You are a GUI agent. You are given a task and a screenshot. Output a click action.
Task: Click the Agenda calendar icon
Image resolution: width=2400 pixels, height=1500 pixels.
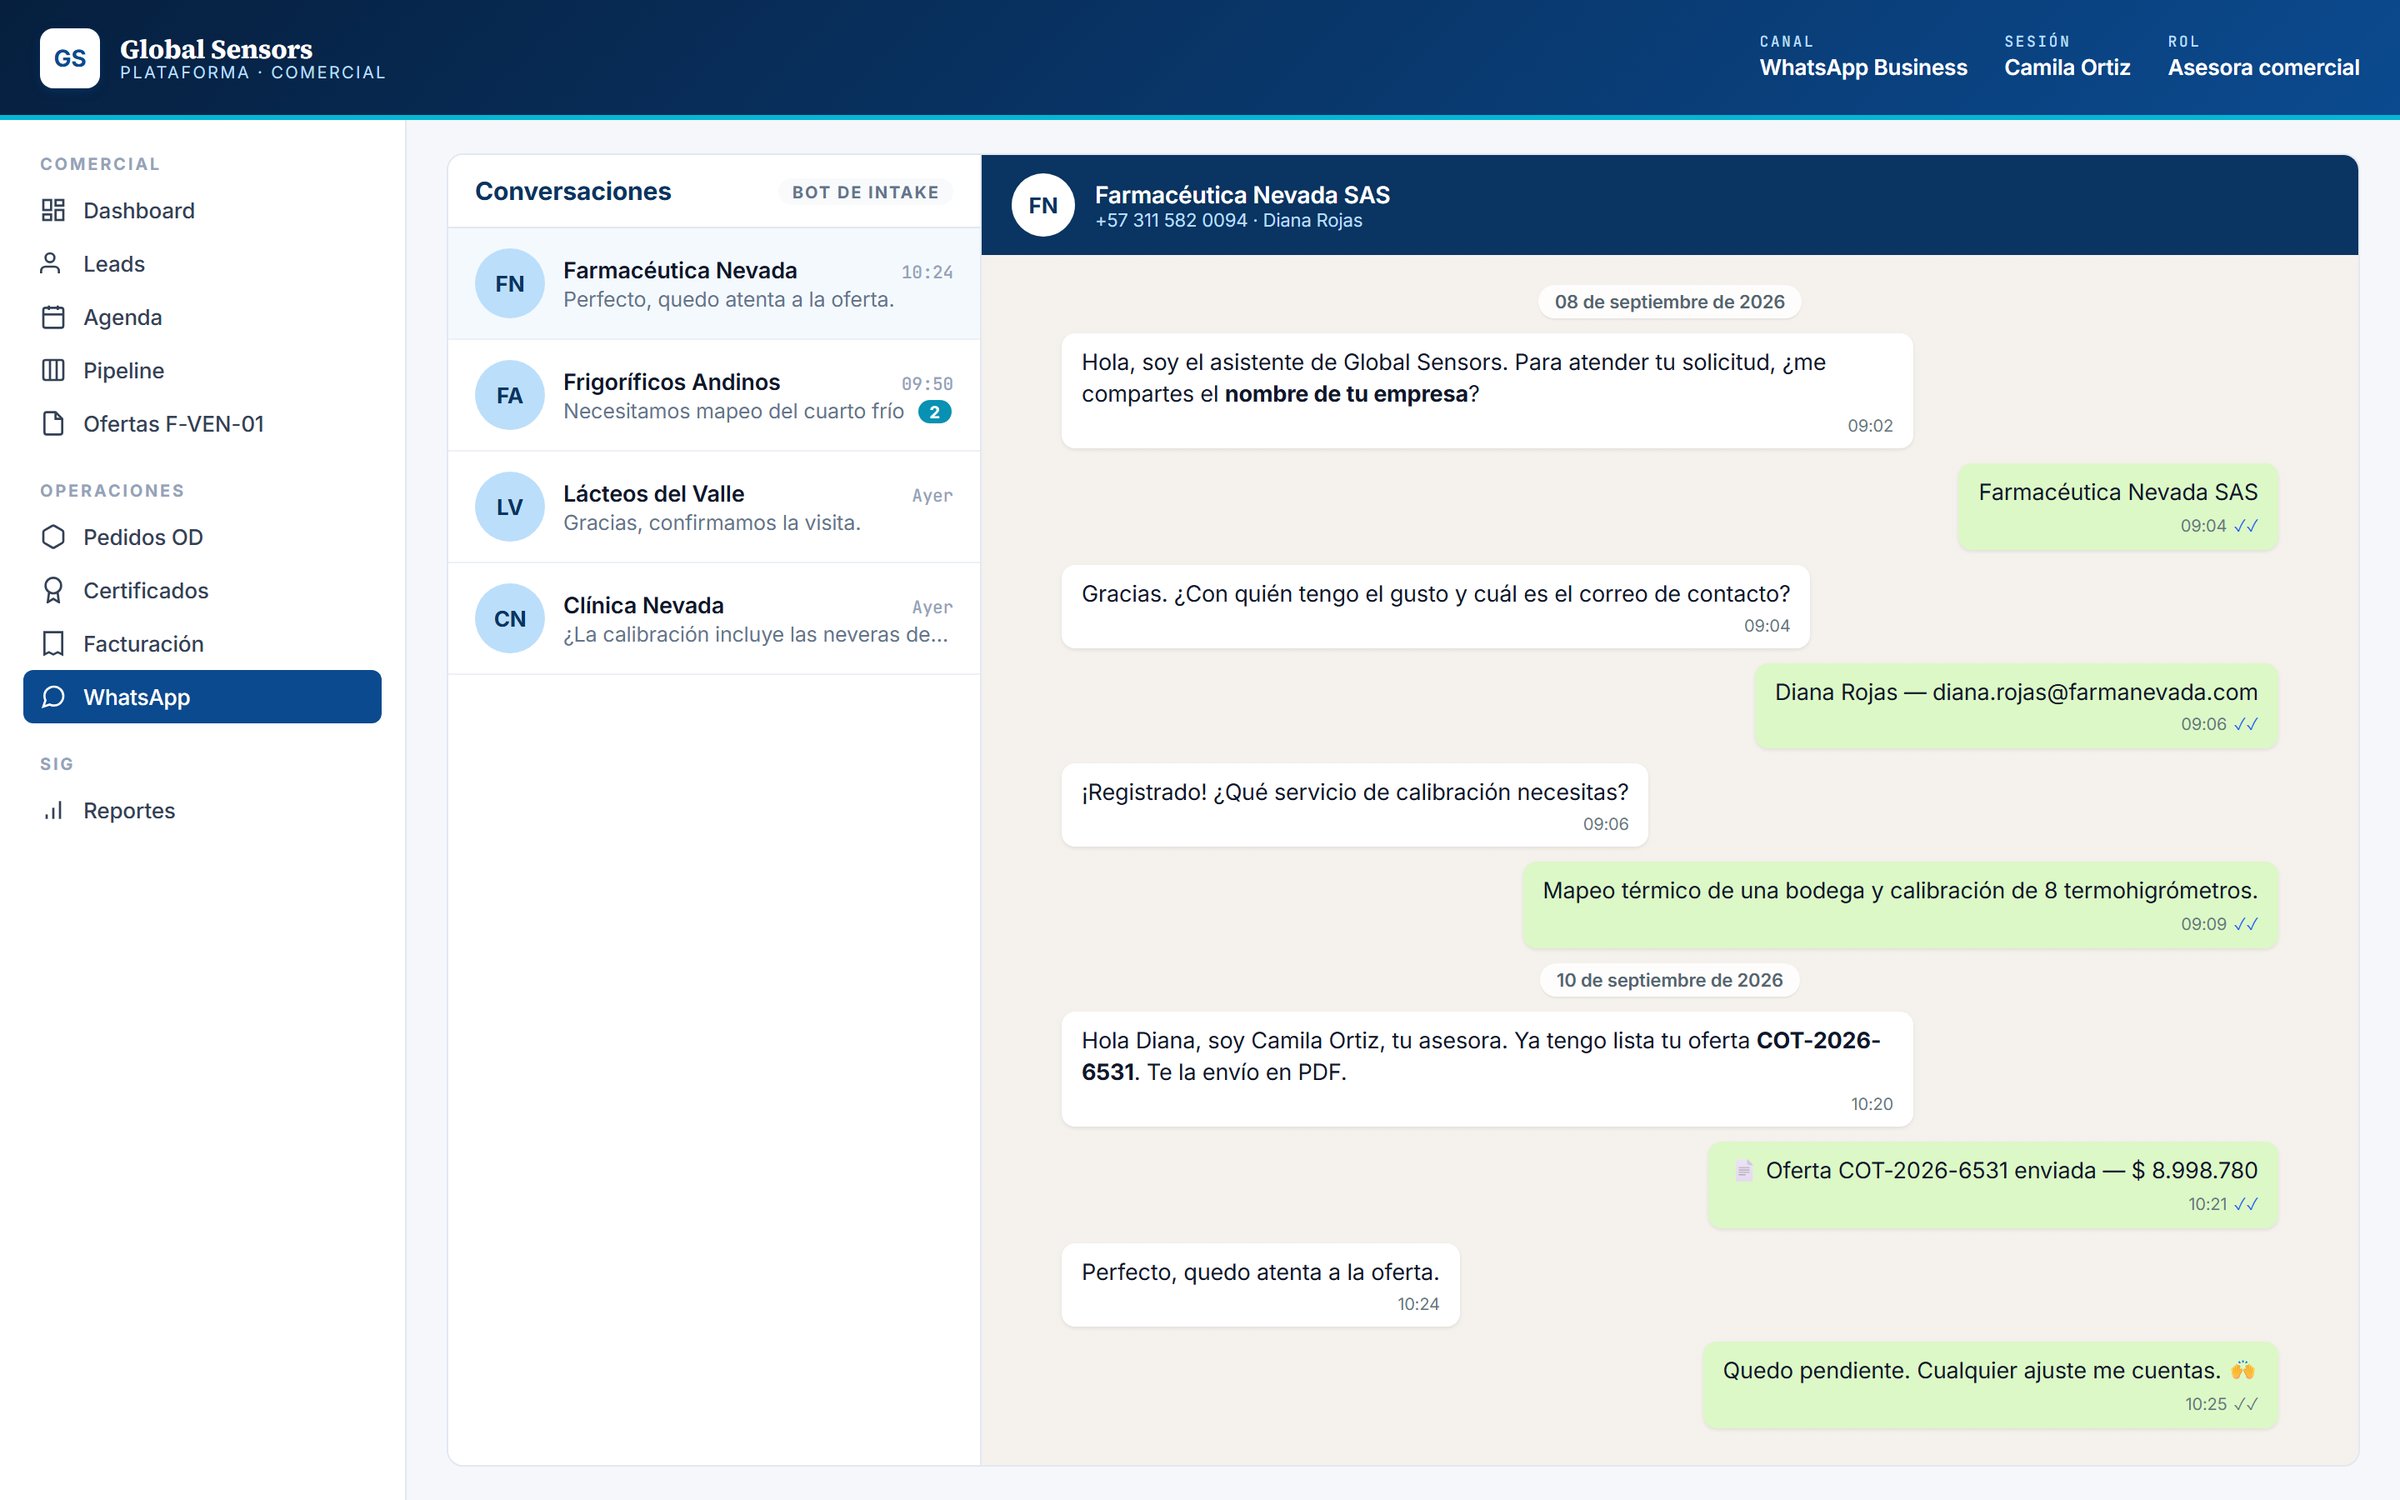coord(53,317)
